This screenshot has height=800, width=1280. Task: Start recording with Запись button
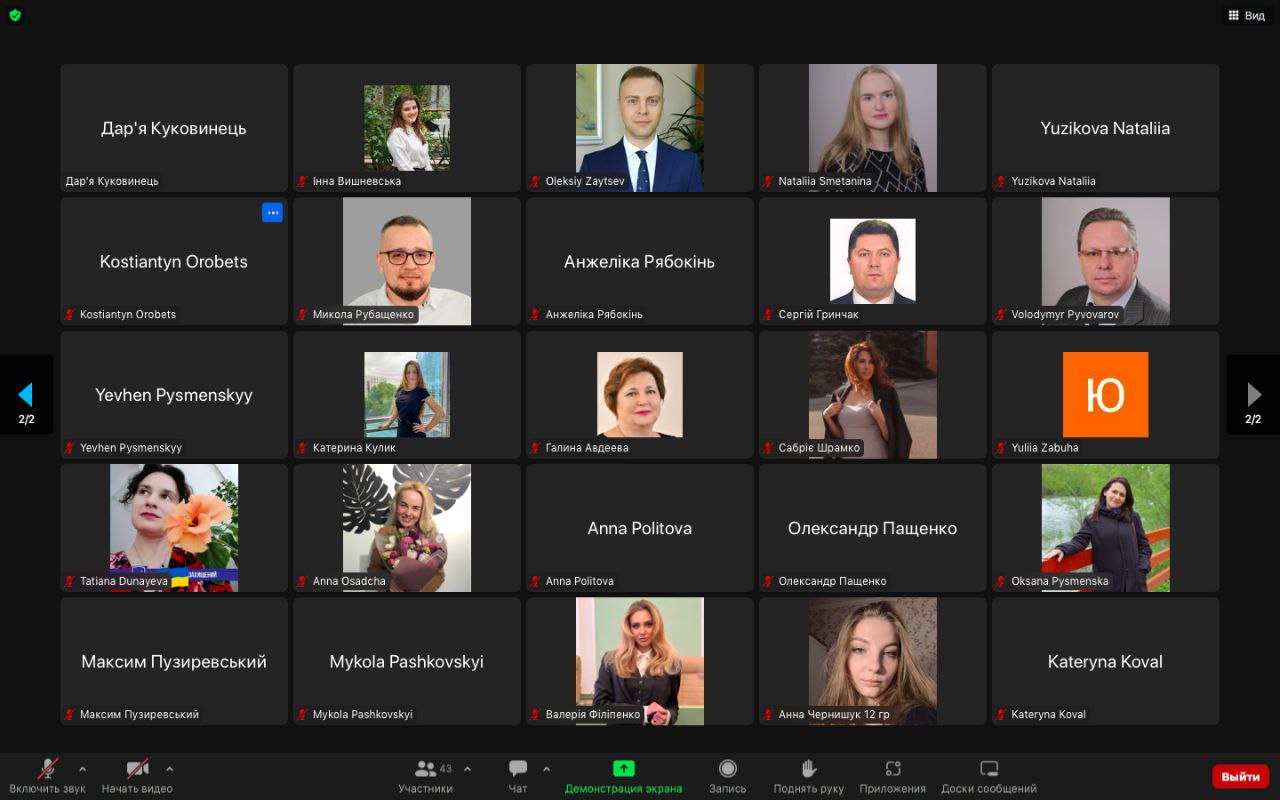[728, 776]
